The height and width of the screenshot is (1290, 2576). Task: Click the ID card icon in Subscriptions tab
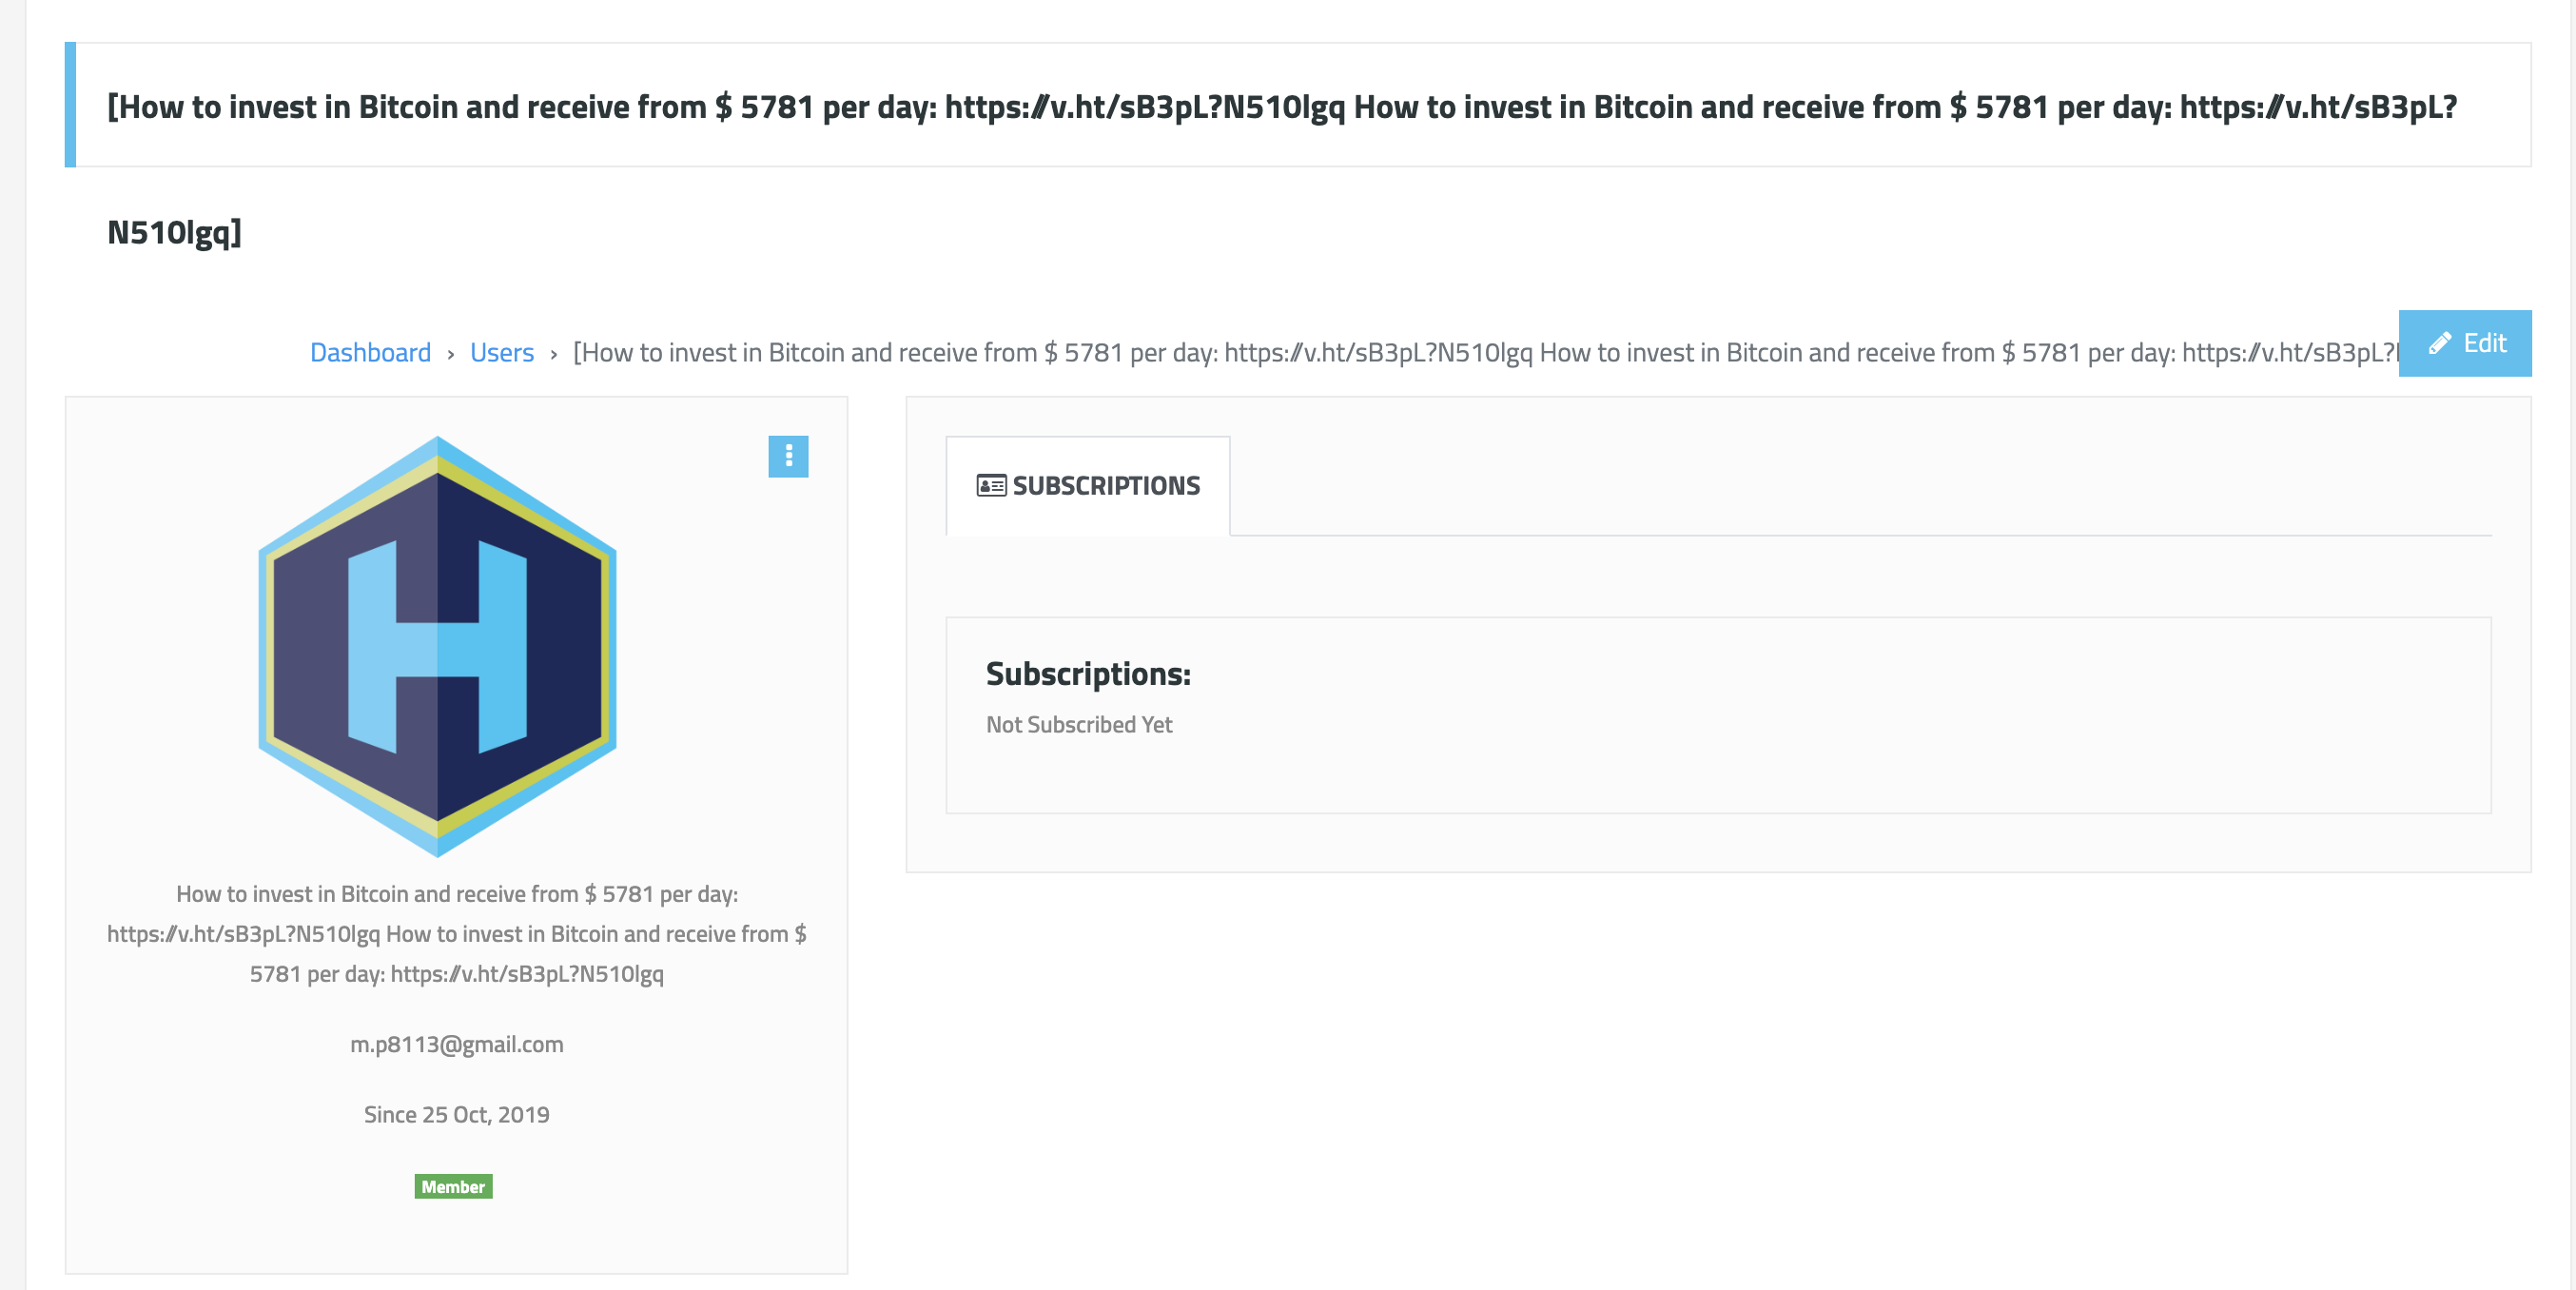click(x=991, y=486)
